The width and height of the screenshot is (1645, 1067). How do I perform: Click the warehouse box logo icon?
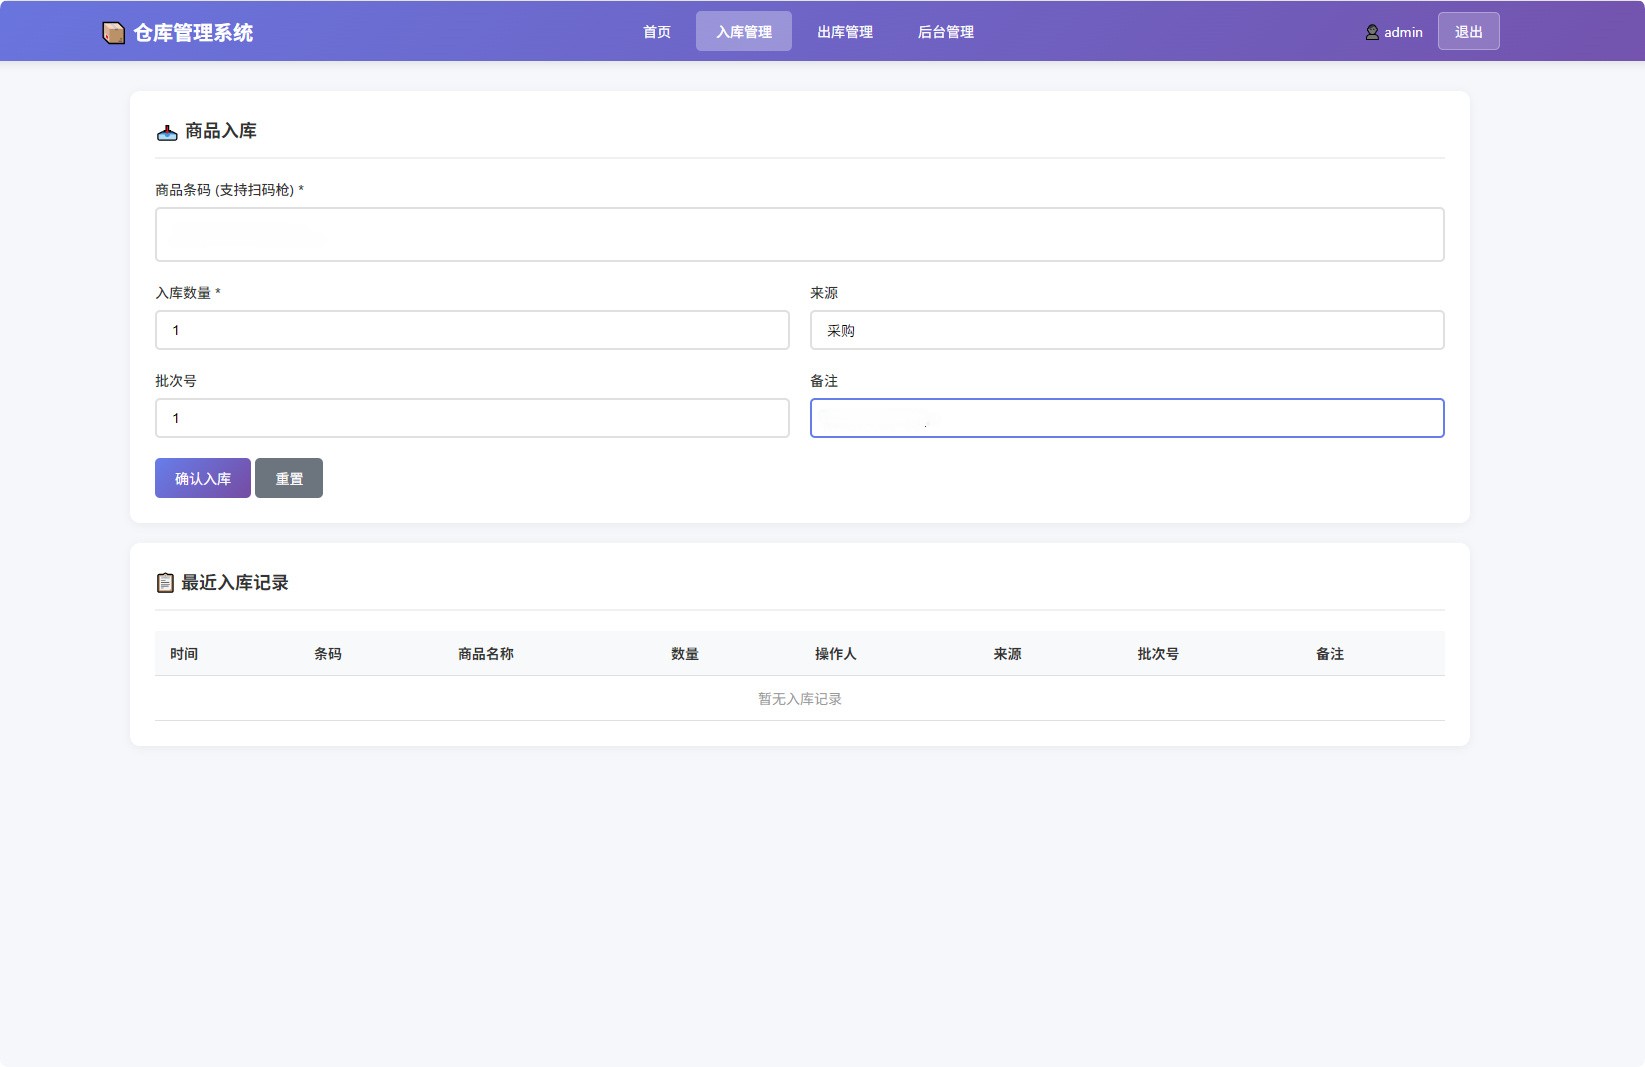[x=114, y=33]
